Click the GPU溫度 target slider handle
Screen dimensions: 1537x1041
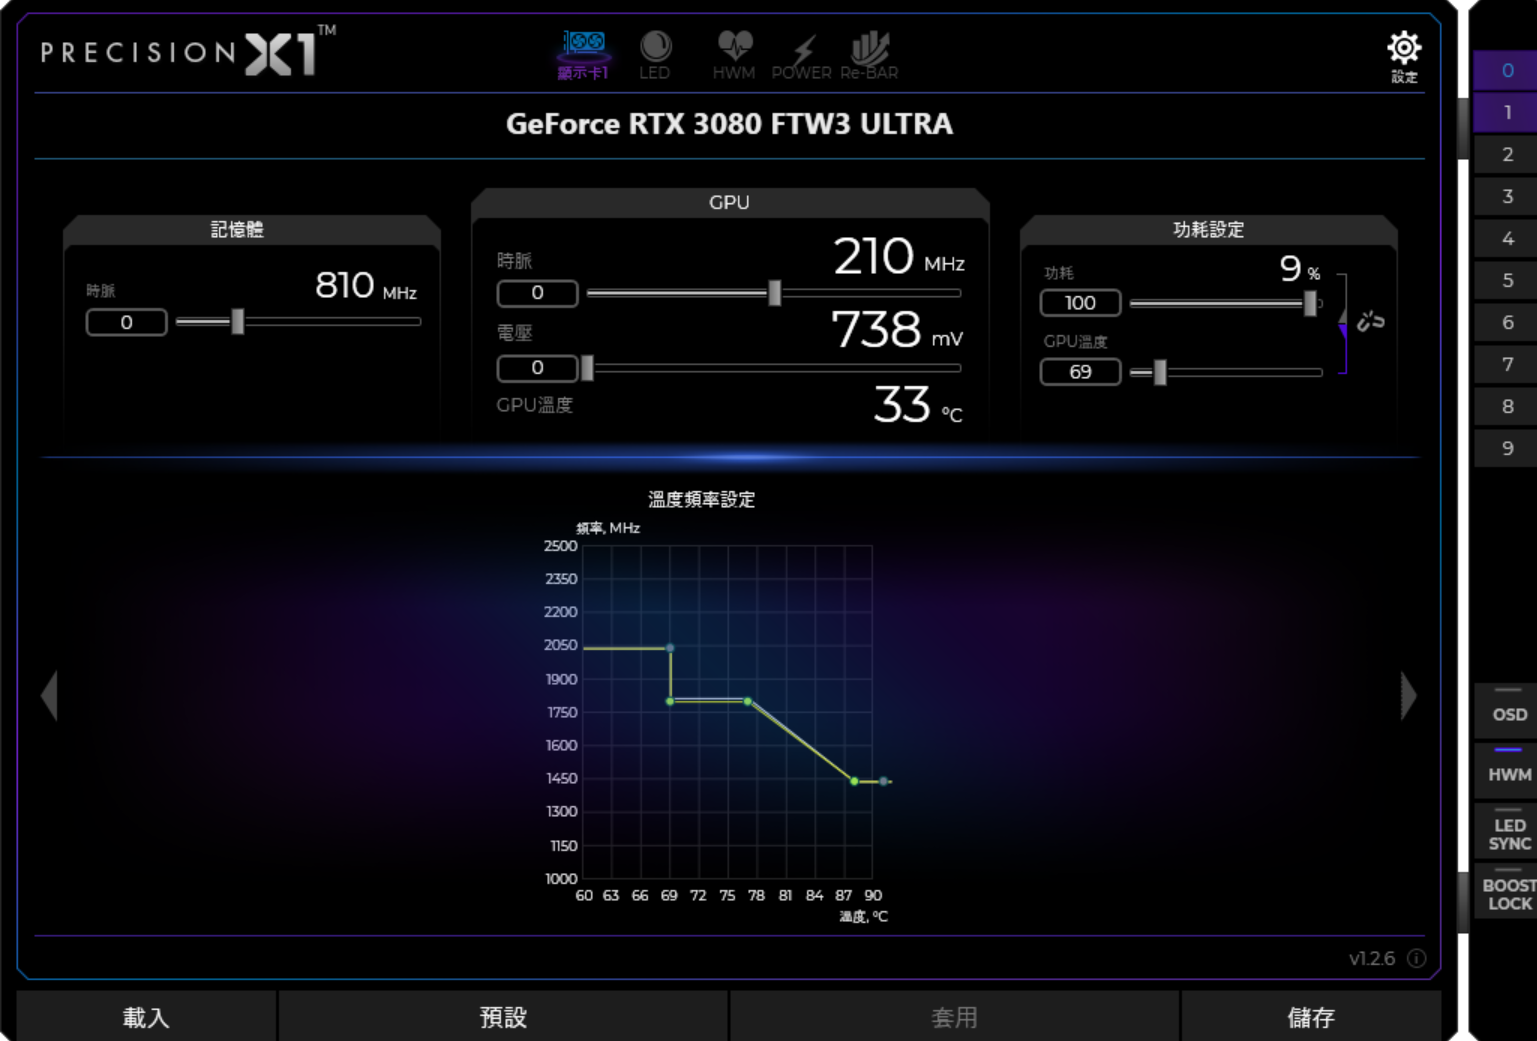(1160, 372)
